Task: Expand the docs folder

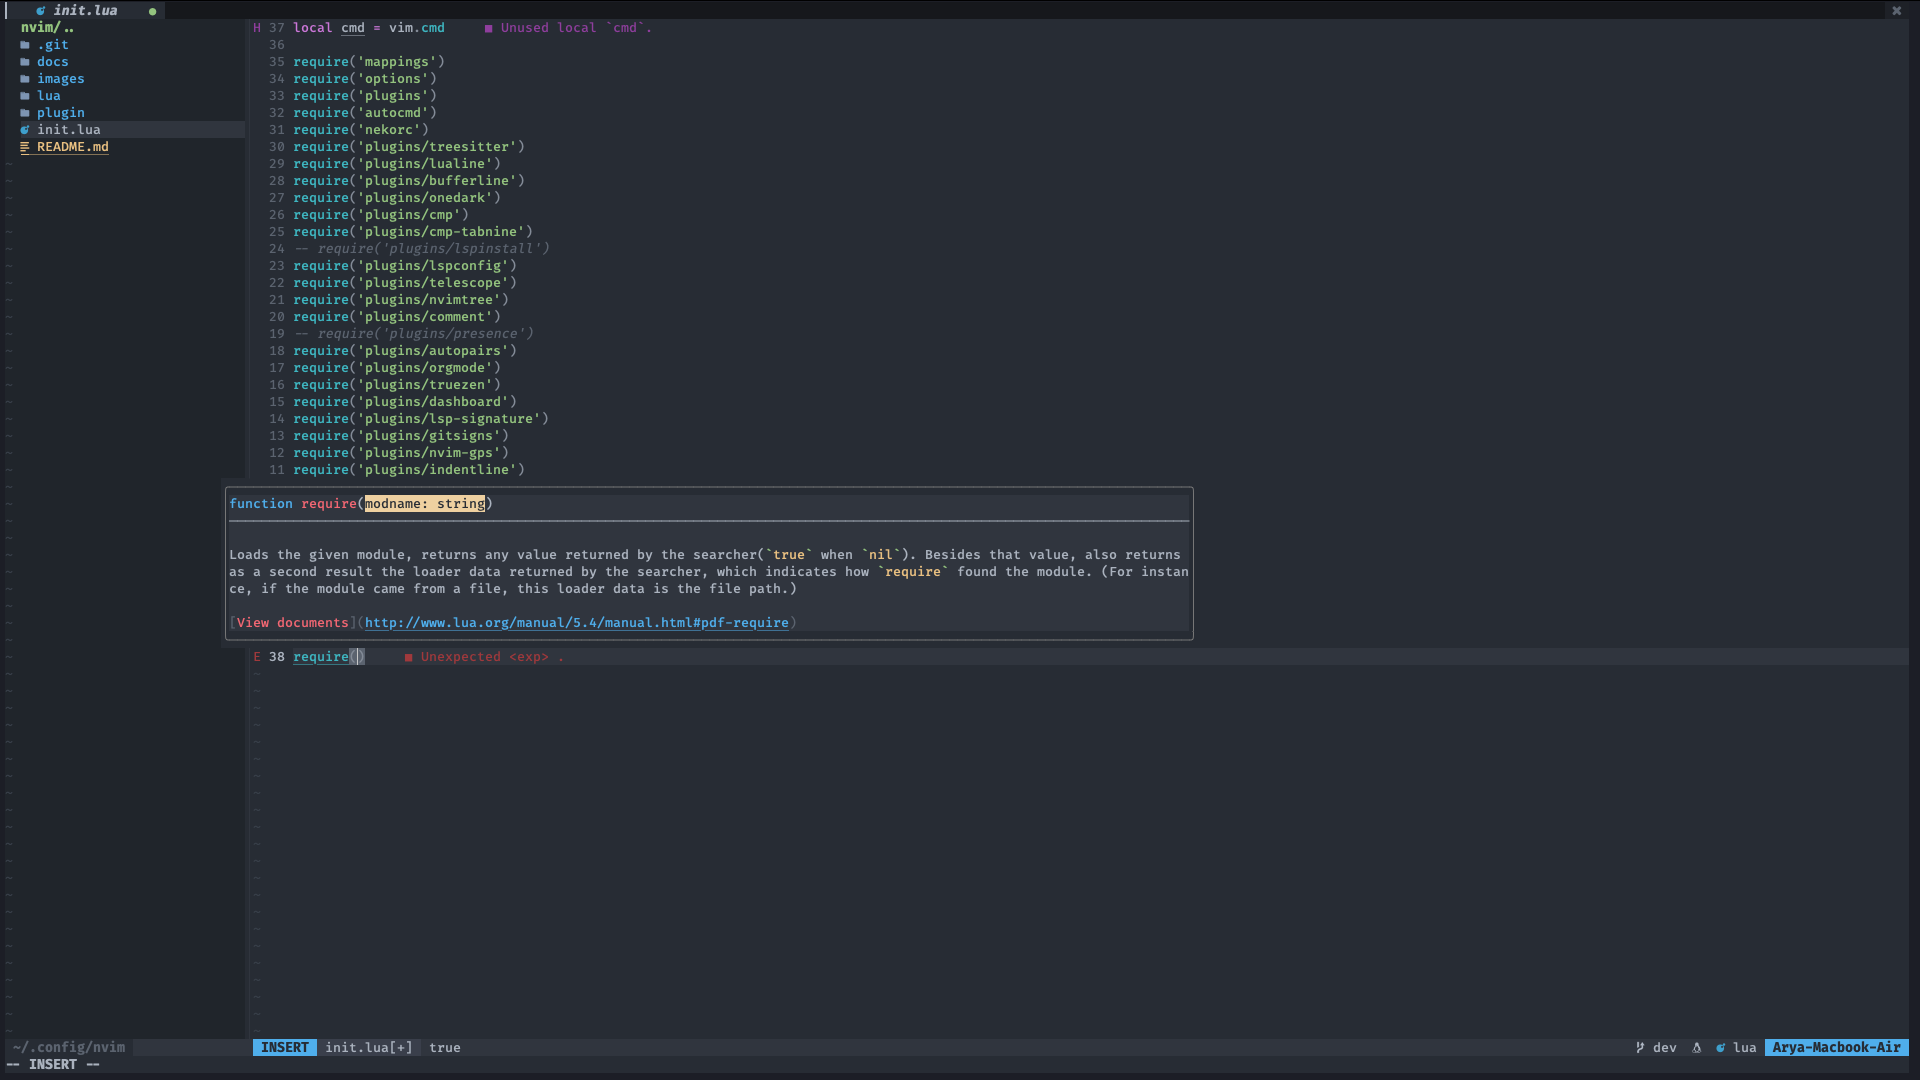Action: 52,62
